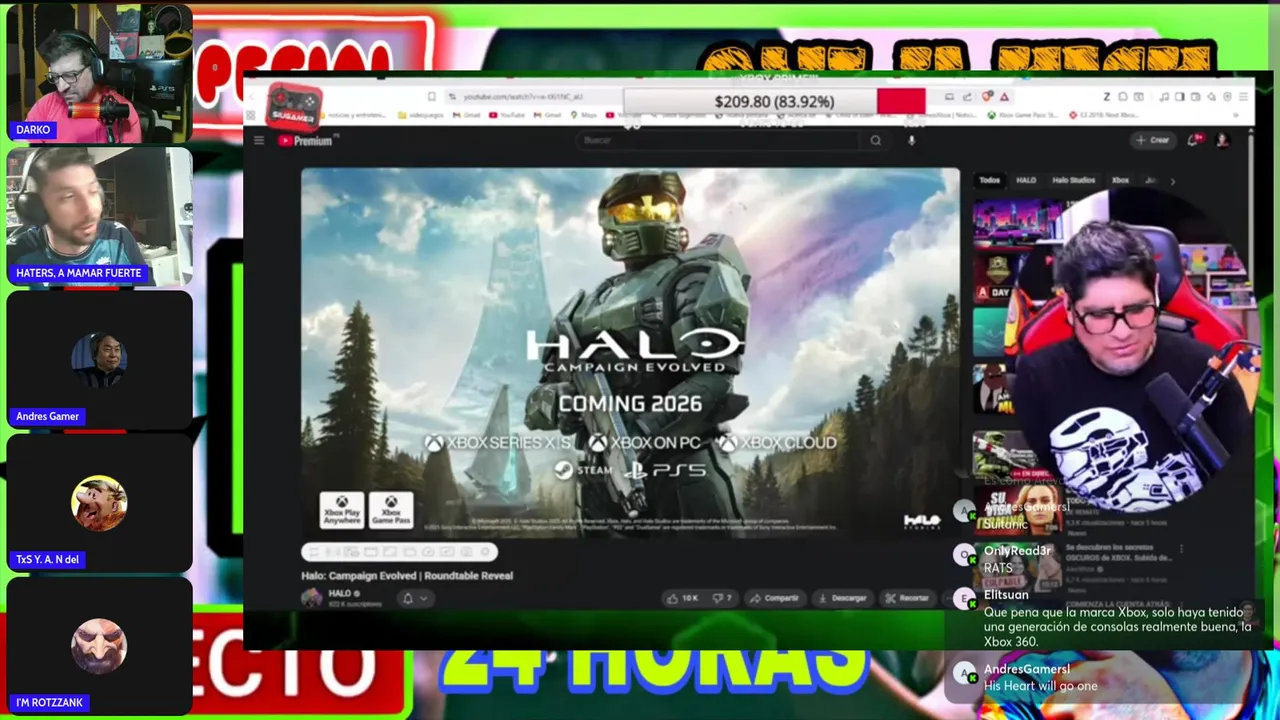1280x720 pixels.
Task: Open the Crear create button
Action: (x=1153, y=140)
